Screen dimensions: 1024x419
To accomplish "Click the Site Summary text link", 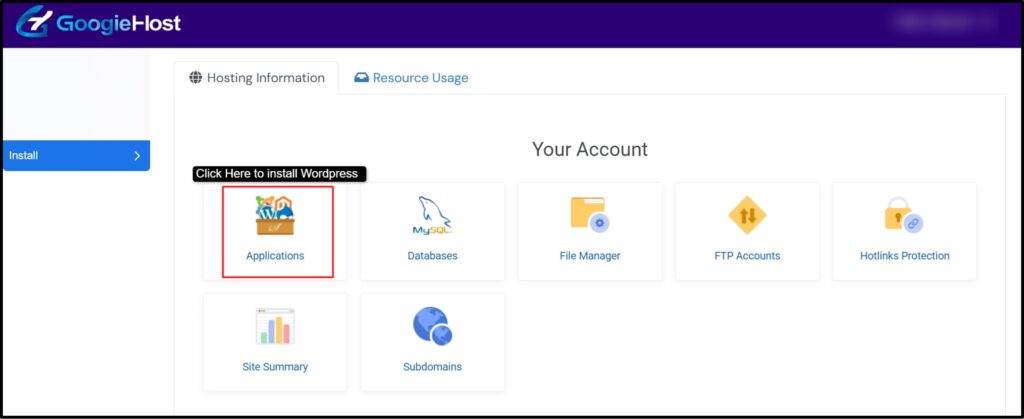I will 275,367.
